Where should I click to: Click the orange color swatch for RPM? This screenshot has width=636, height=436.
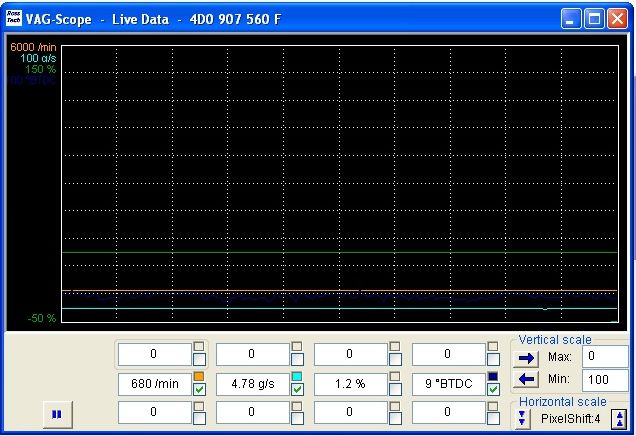click(x=199, y=376)
